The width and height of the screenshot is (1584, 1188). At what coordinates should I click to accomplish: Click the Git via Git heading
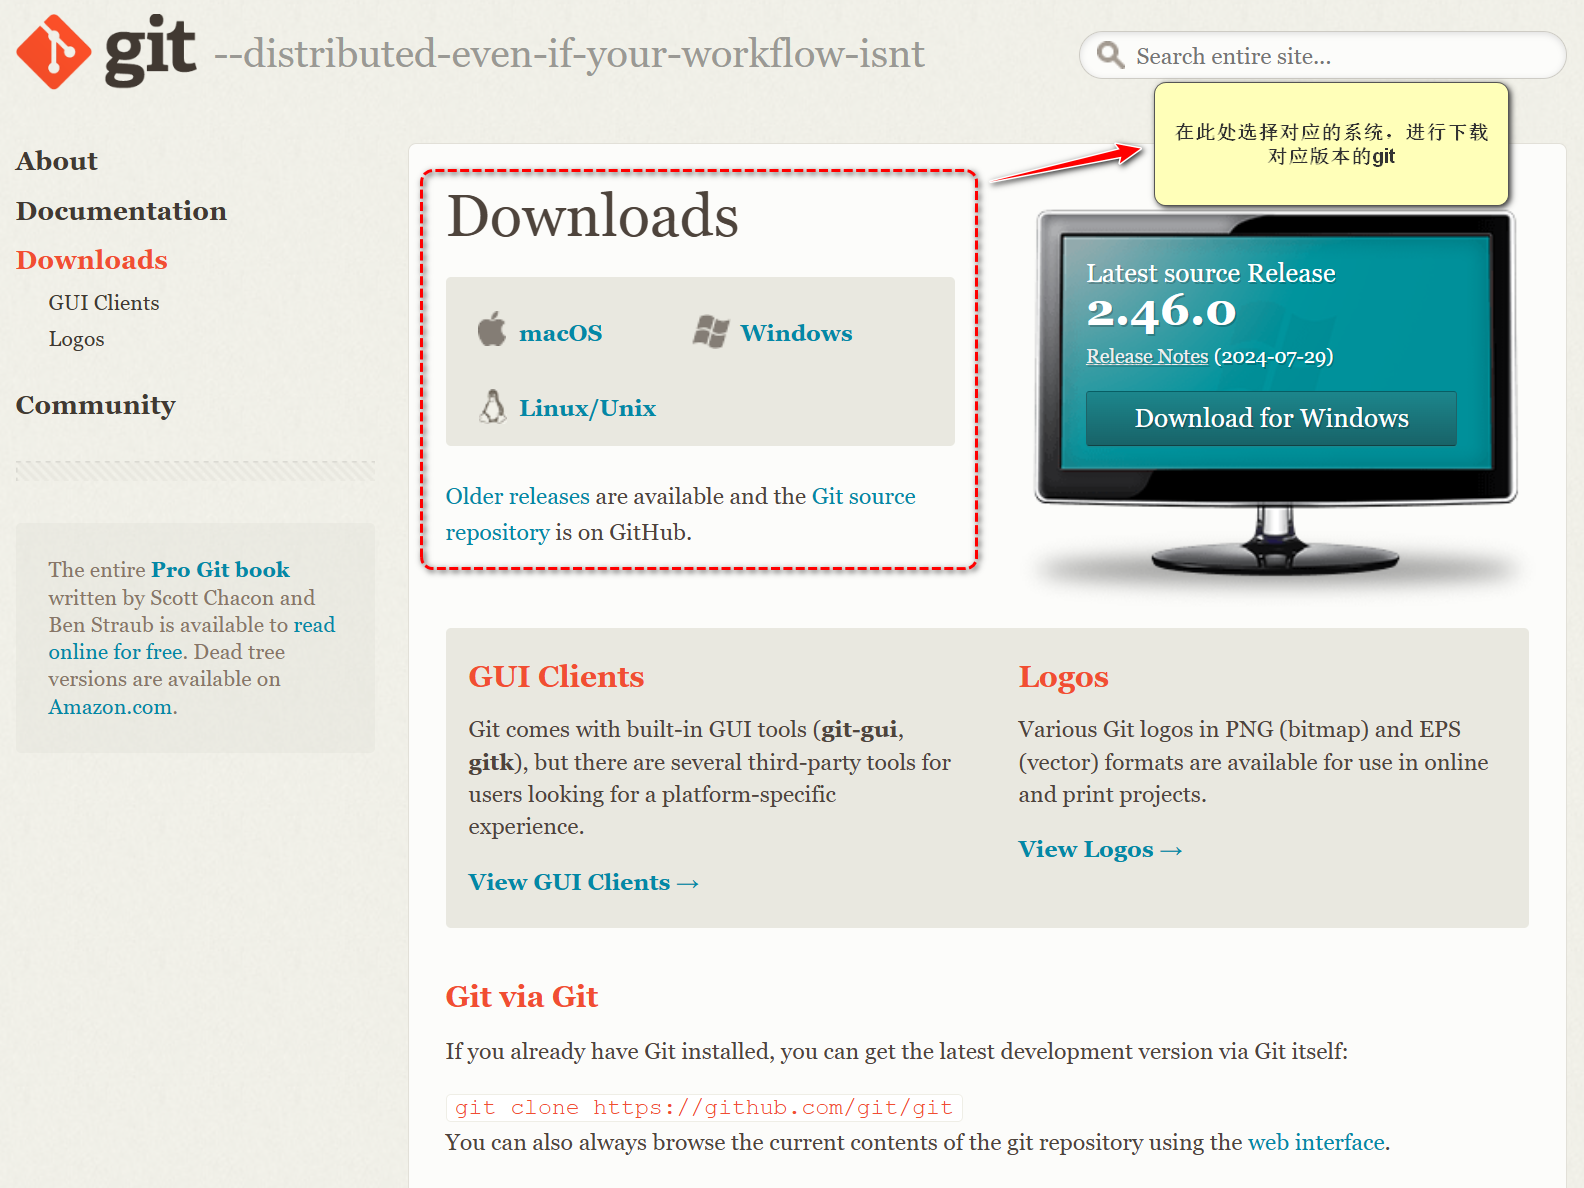(x=522, y=997)
